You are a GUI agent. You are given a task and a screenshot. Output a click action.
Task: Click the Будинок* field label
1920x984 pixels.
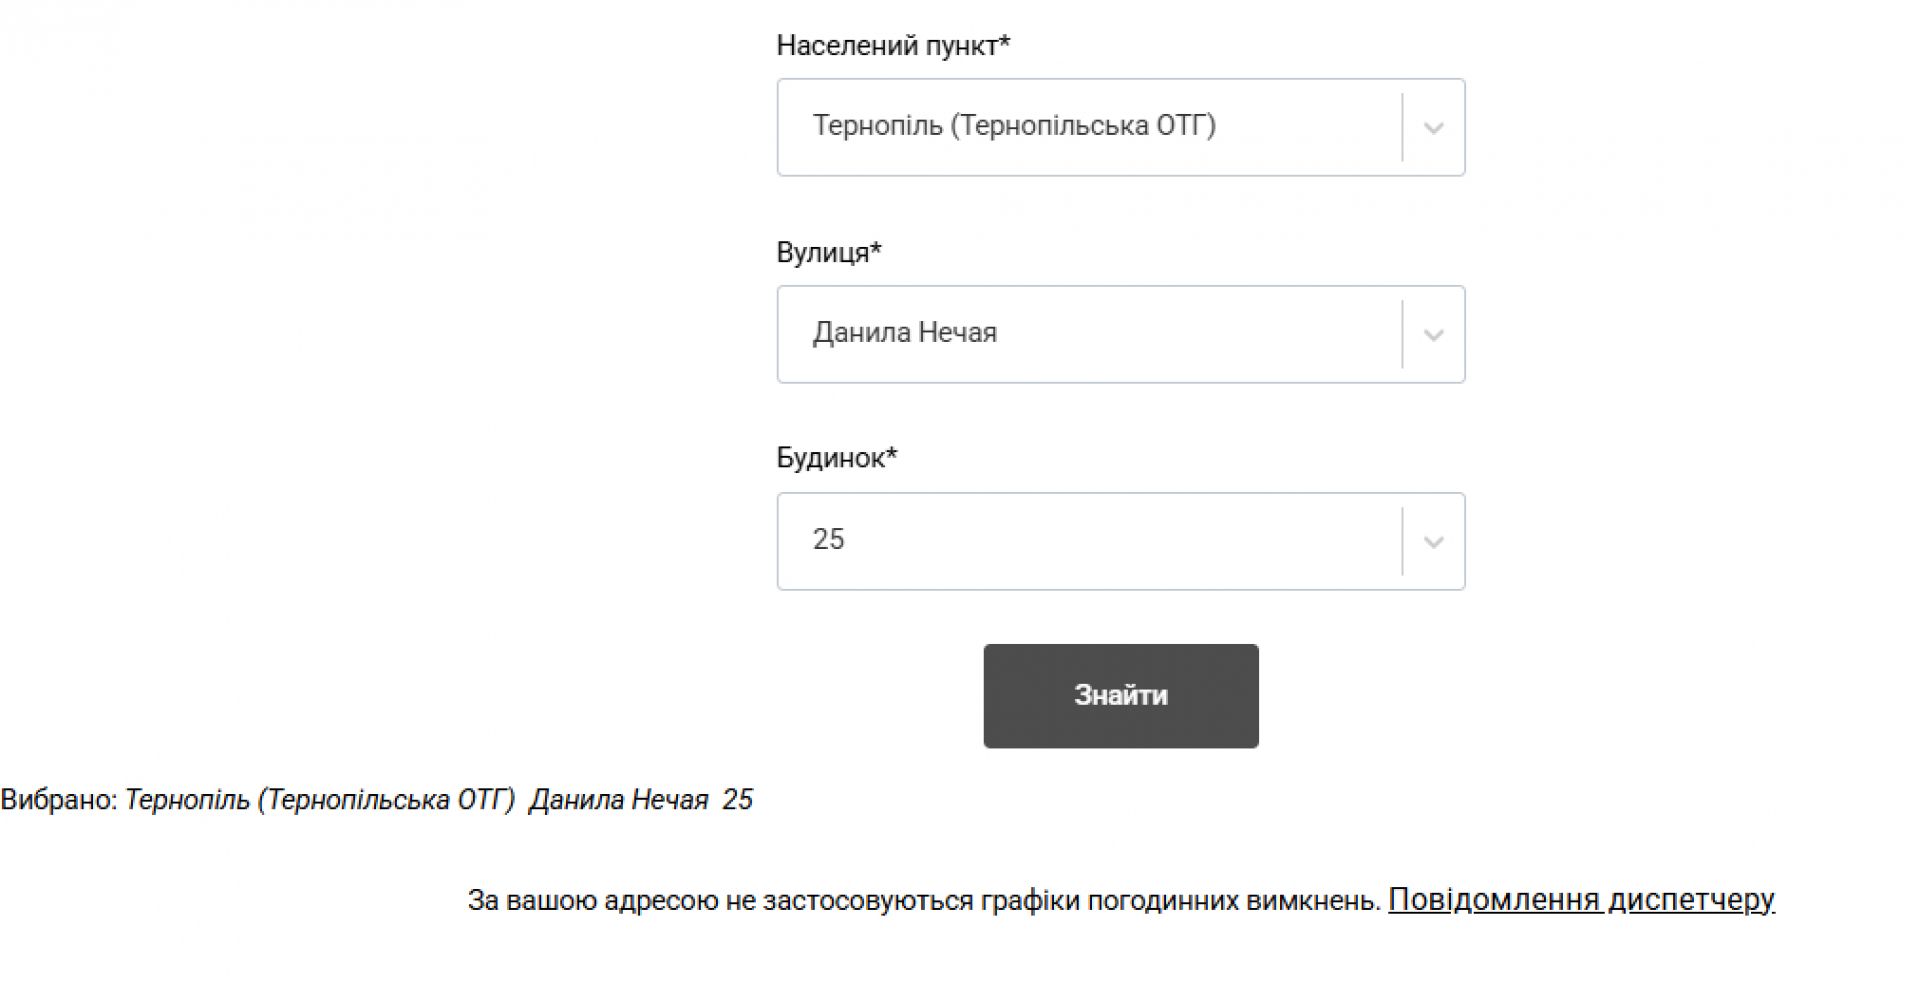click(837, 458)
